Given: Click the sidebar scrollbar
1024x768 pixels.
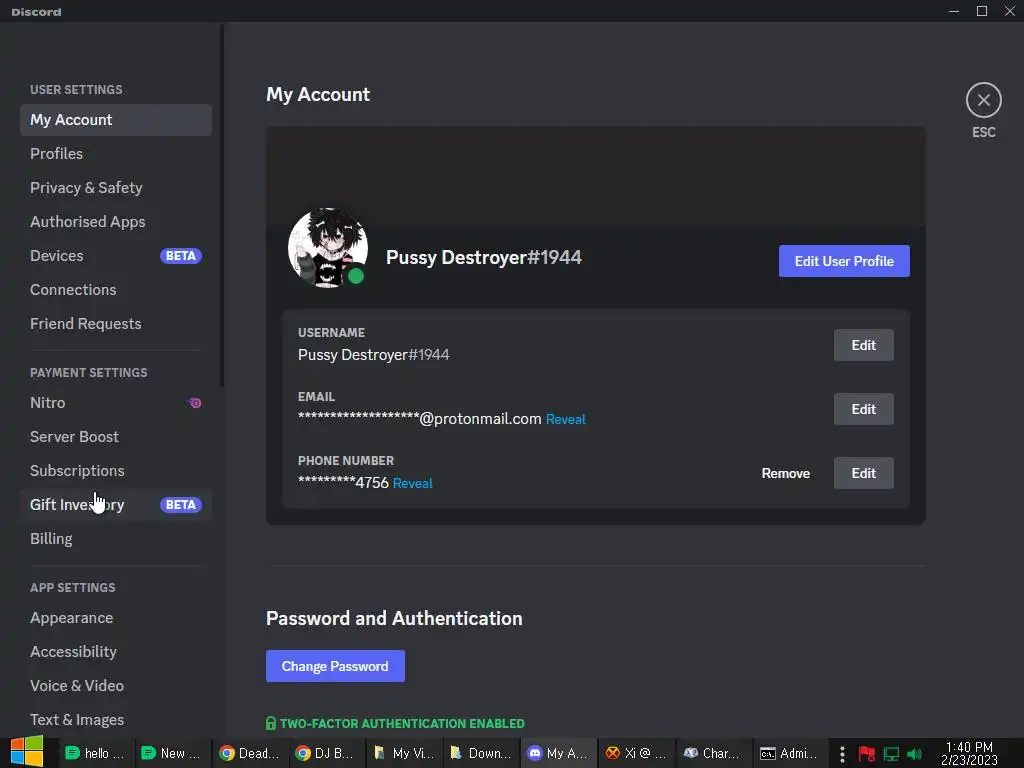Looking at the screenshot, I should (222, 206).
